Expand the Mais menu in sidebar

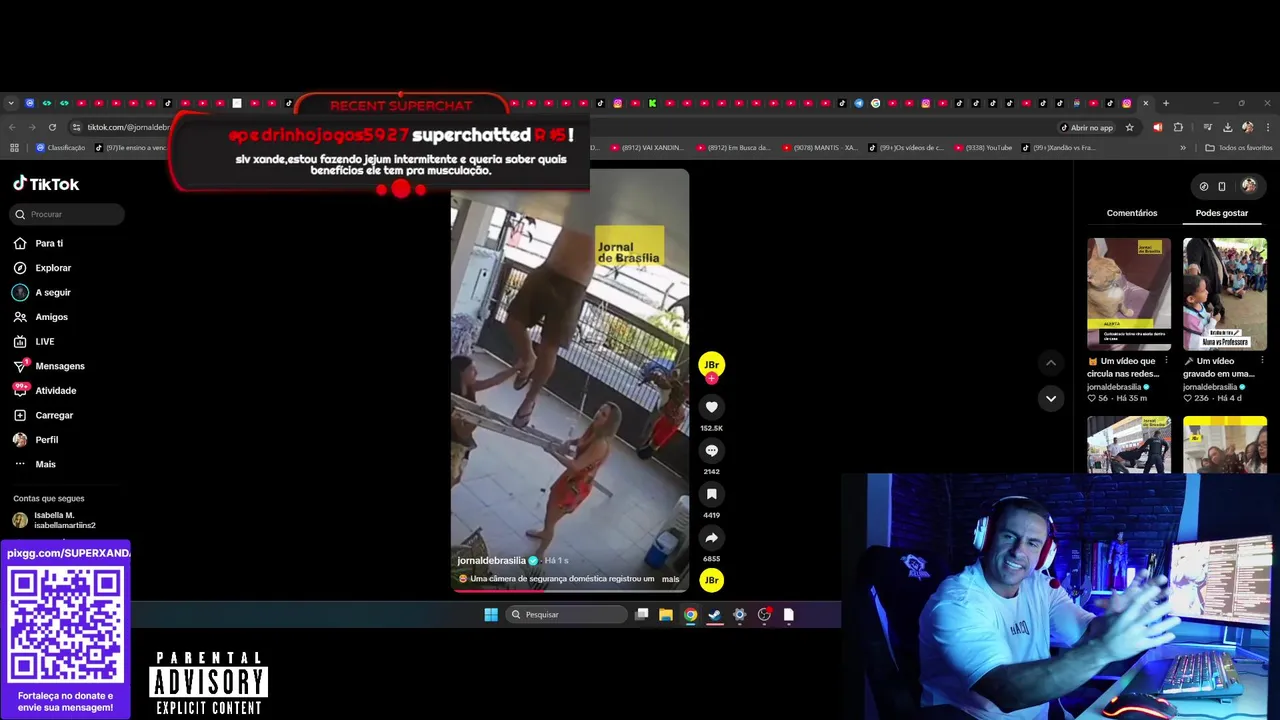(x=35, y=464)
